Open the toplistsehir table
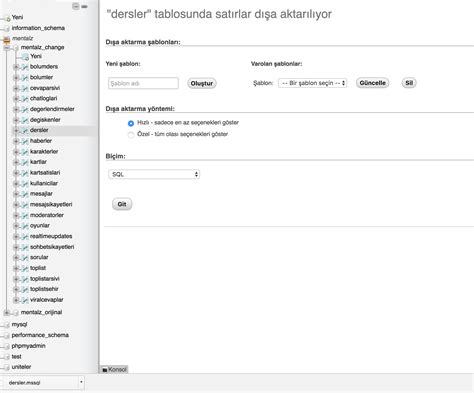The image size is (474, 393). (44, 289)
